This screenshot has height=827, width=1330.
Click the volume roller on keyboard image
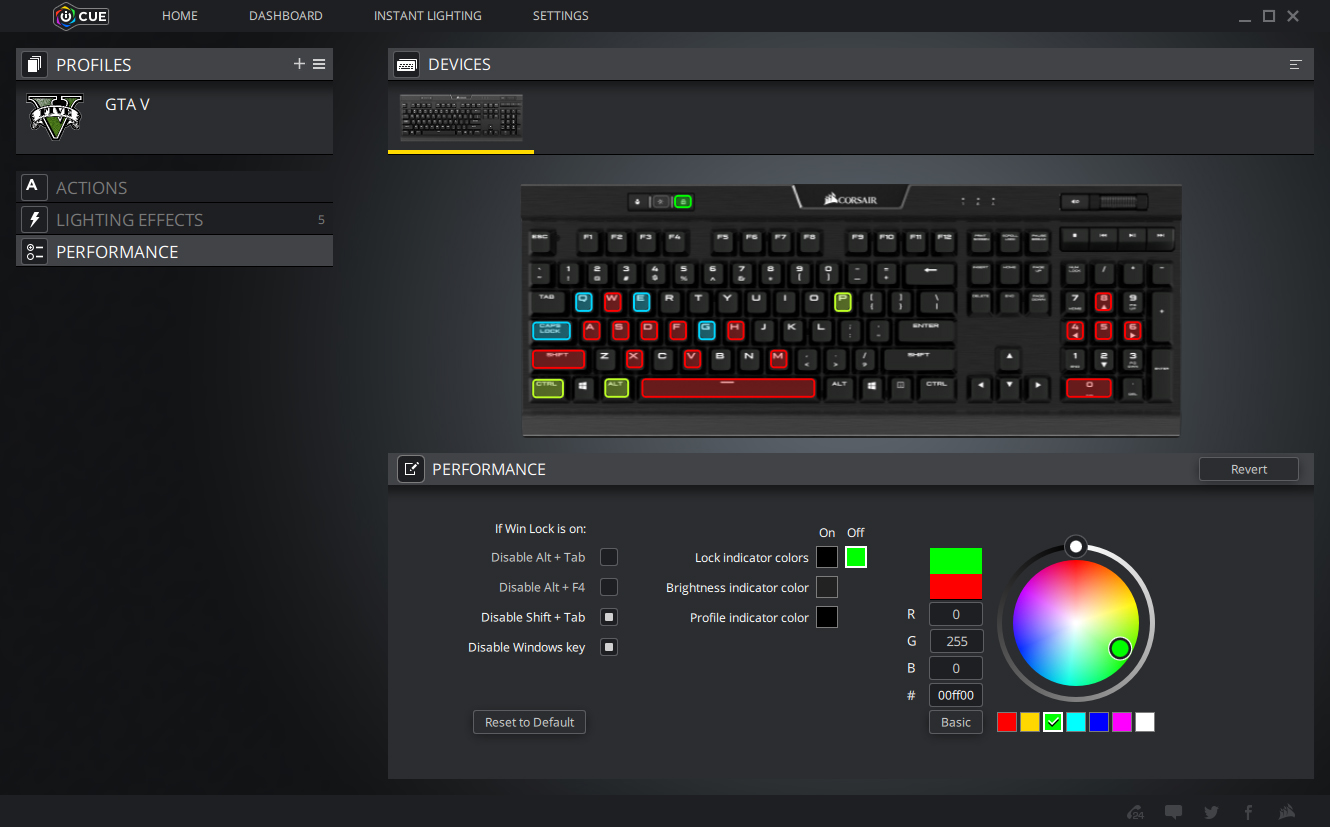[1119, 201]
